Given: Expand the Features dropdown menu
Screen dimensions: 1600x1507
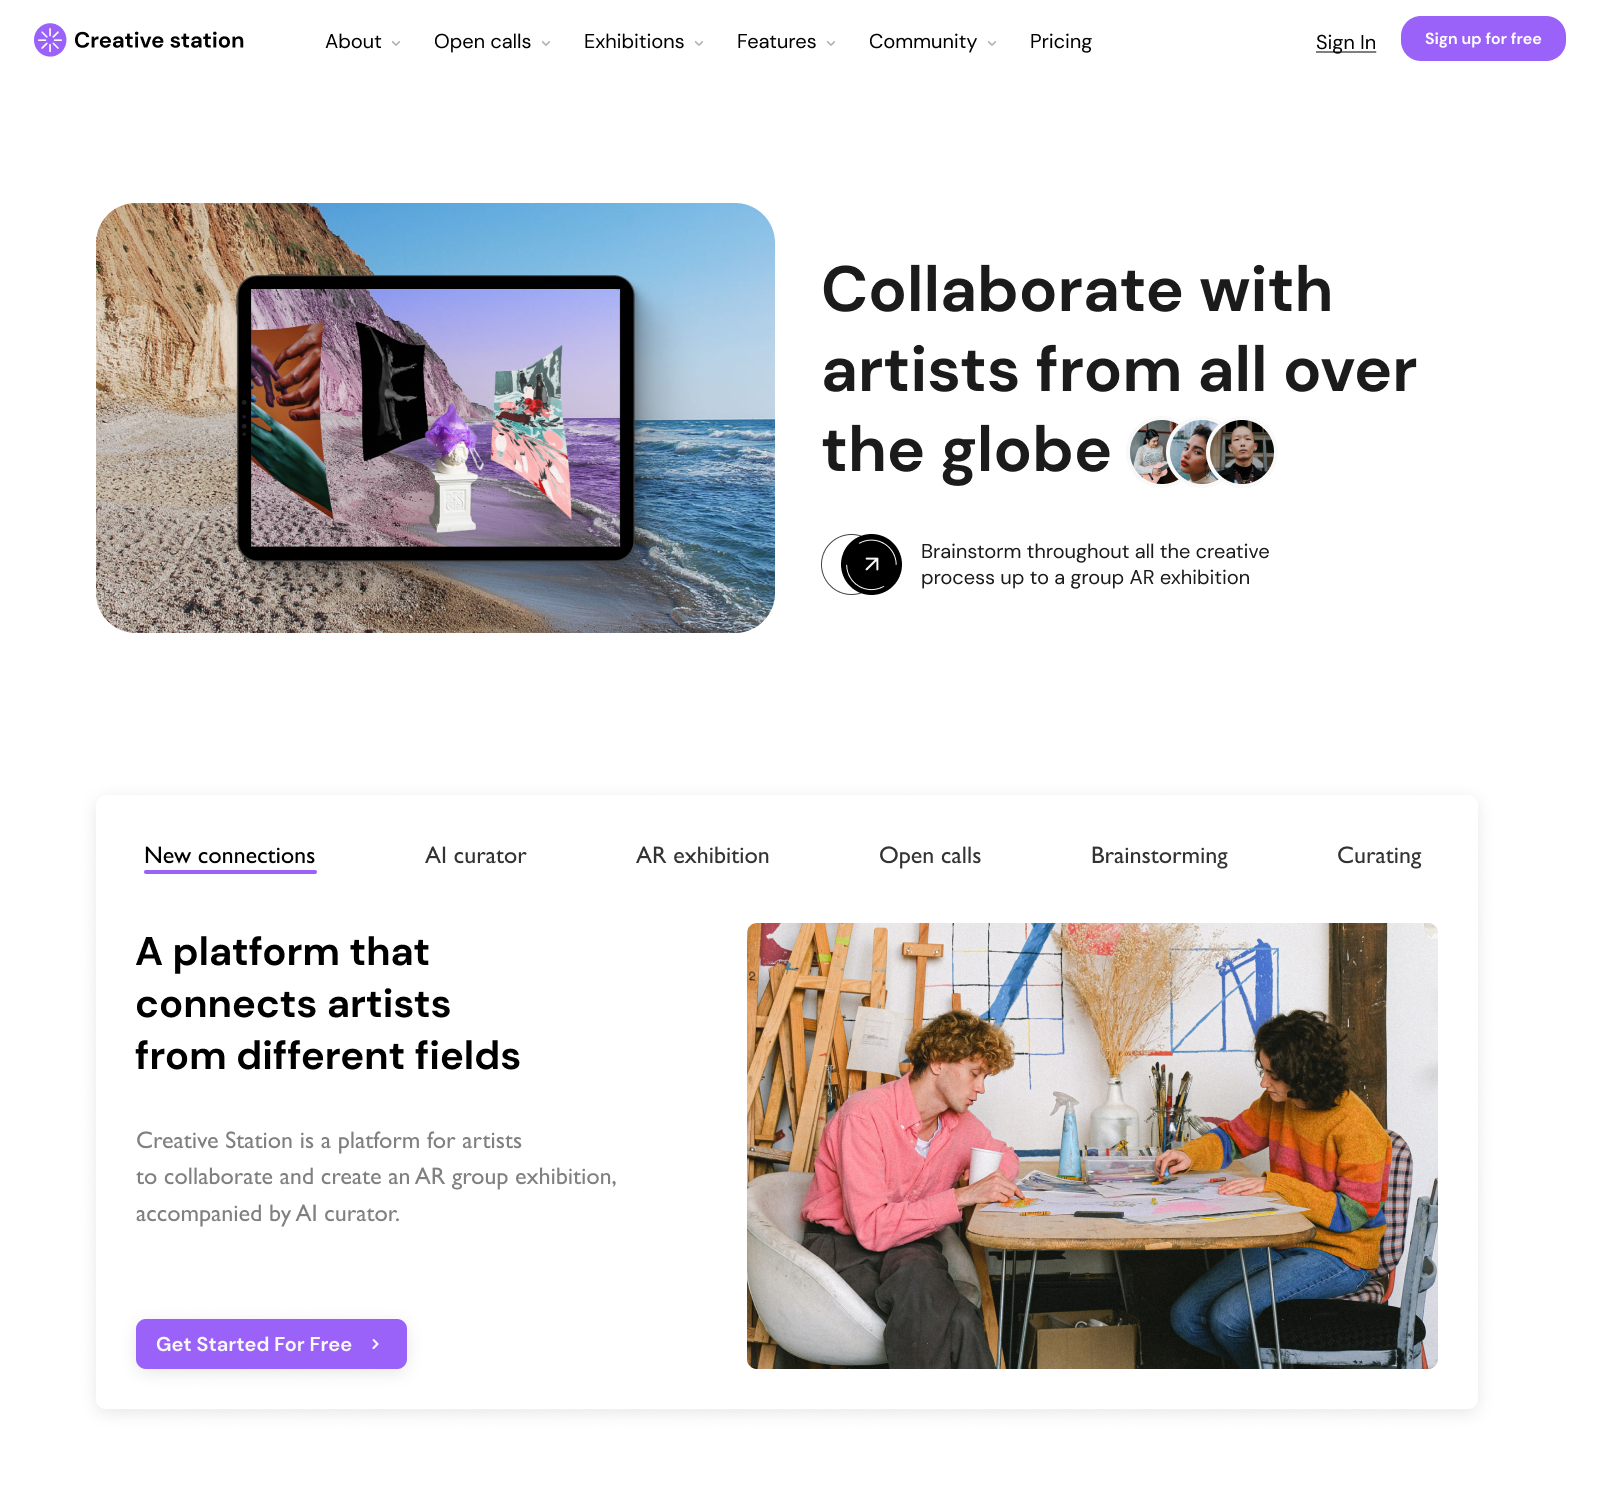Looking at the screenshot, I should click(x=786, y=41).
